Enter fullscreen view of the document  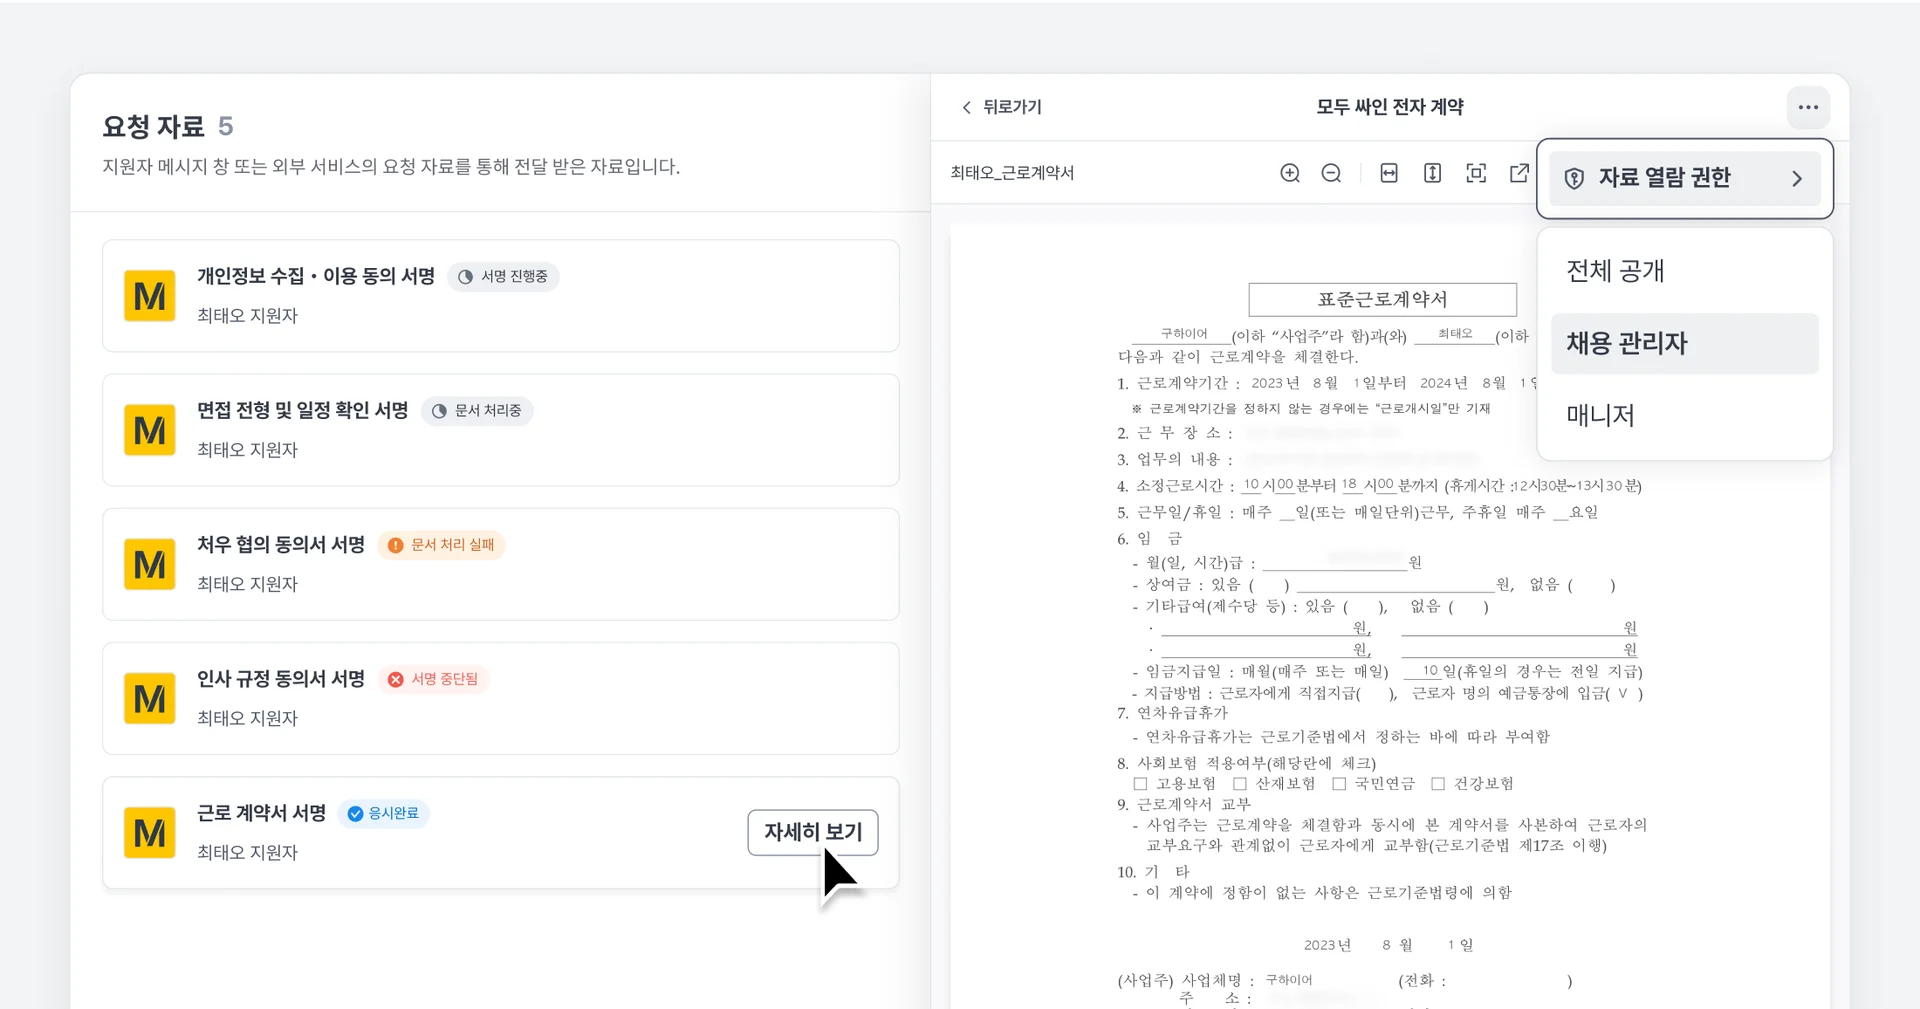[1477, 172]
